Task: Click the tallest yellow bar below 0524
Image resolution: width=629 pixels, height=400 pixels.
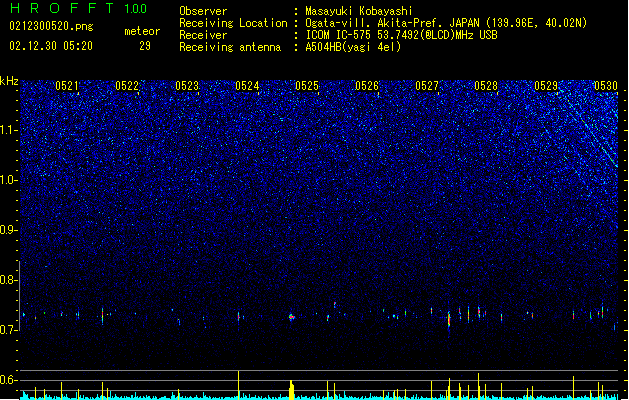Action: click(239, 385)
